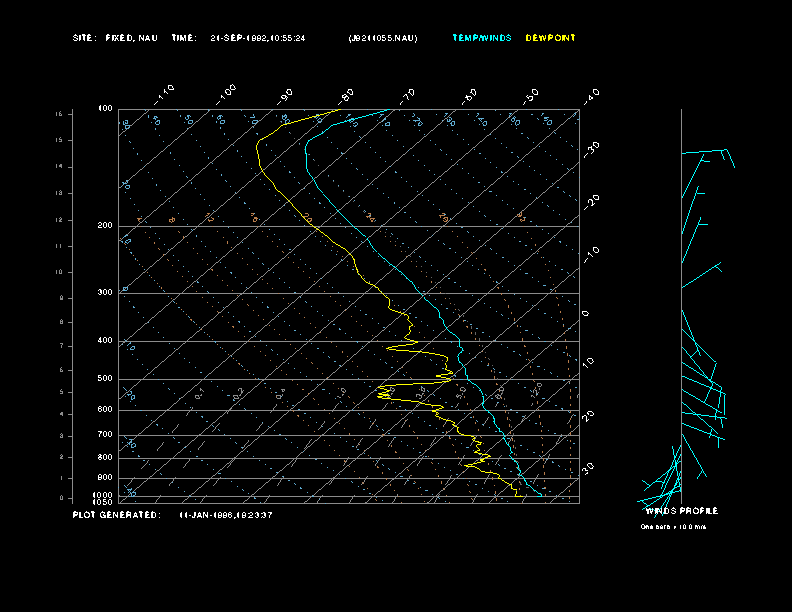Screen dimensions: 792x612
Task: Click the 'SITE:' header label
Action: click(84, 38)
